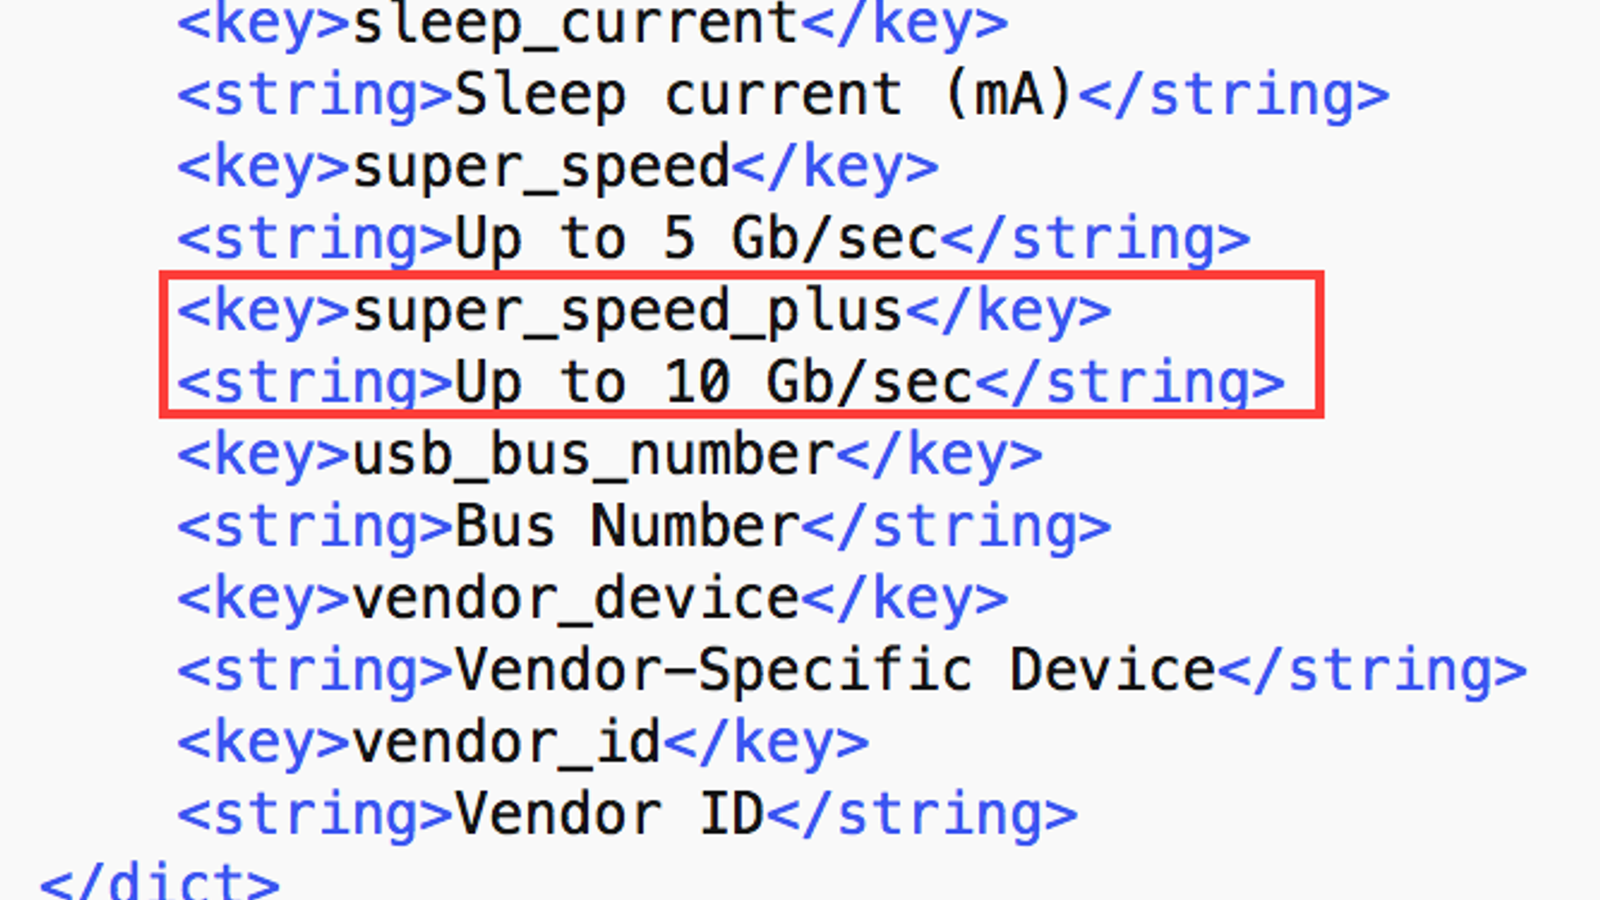The height and width of the screenshot is (900, 1600).
Task: Click the vendor_device key name
Action: pos(576,599)
